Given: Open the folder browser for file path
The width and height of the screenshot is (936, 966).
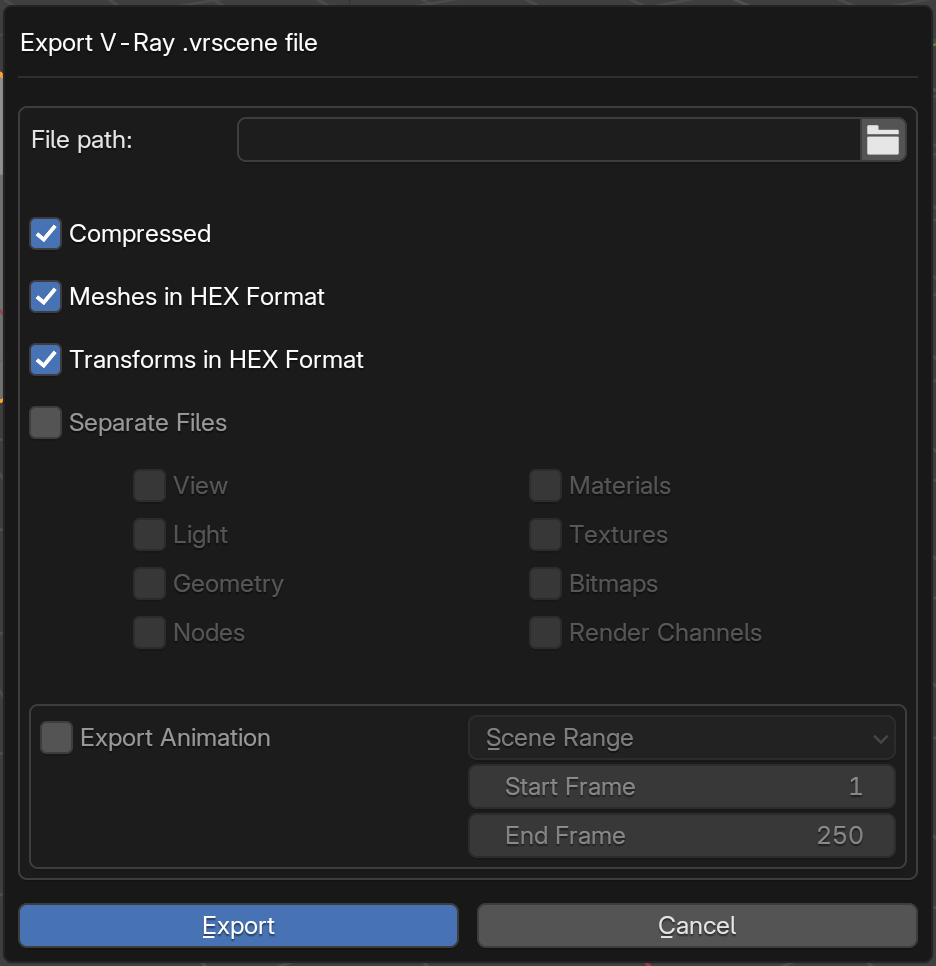Looking at the screenshot, I should click(x=882, y=140).
